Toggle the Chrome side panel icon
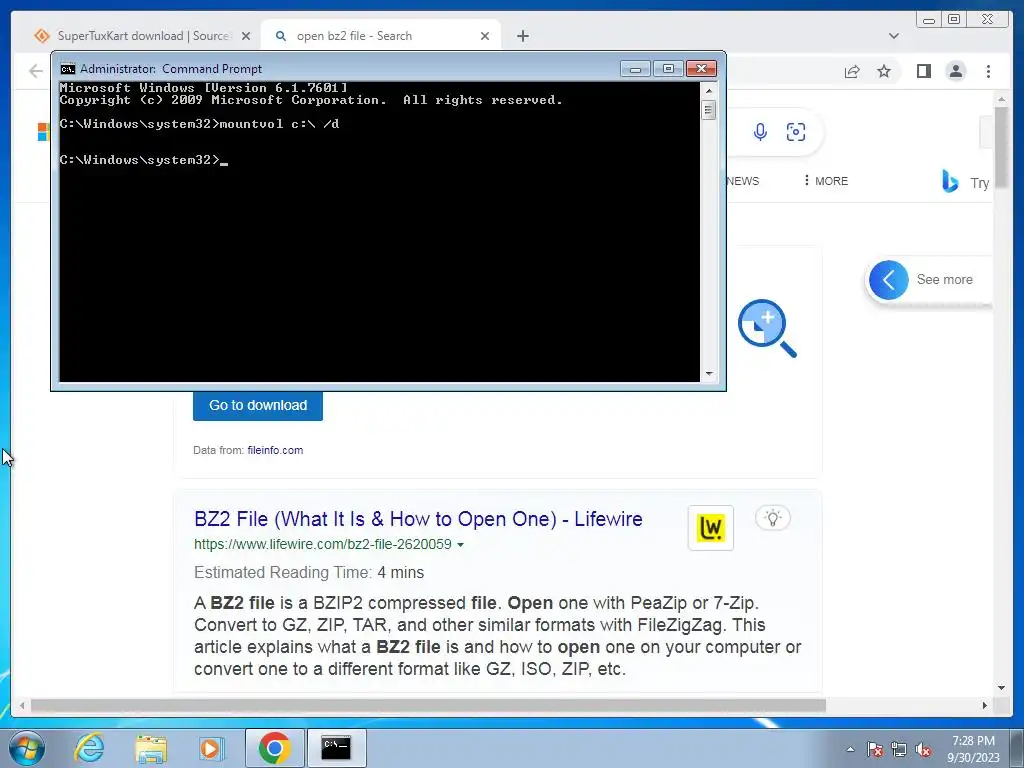The height and width of the screenshot is (768, 1024). 923,71
